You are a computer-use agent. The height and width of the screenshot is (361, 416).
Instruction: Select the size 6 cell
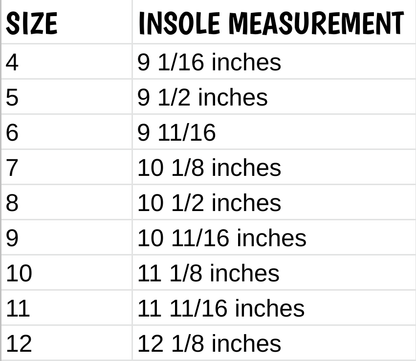click(67, 132)
